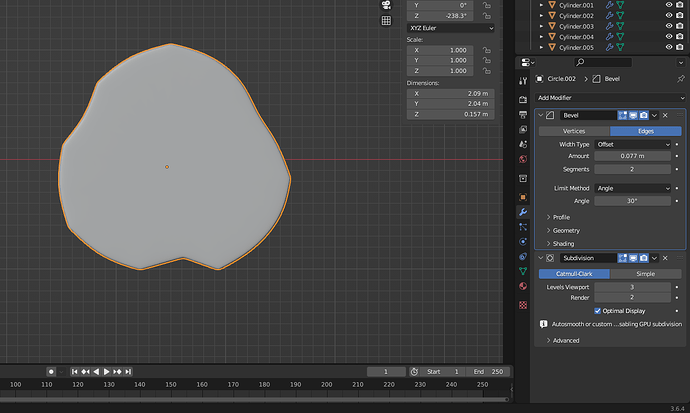This screenshot has width=690, height=413.
Task: Switch Bevel affect to Vertices
Action: tap(574, 131)
